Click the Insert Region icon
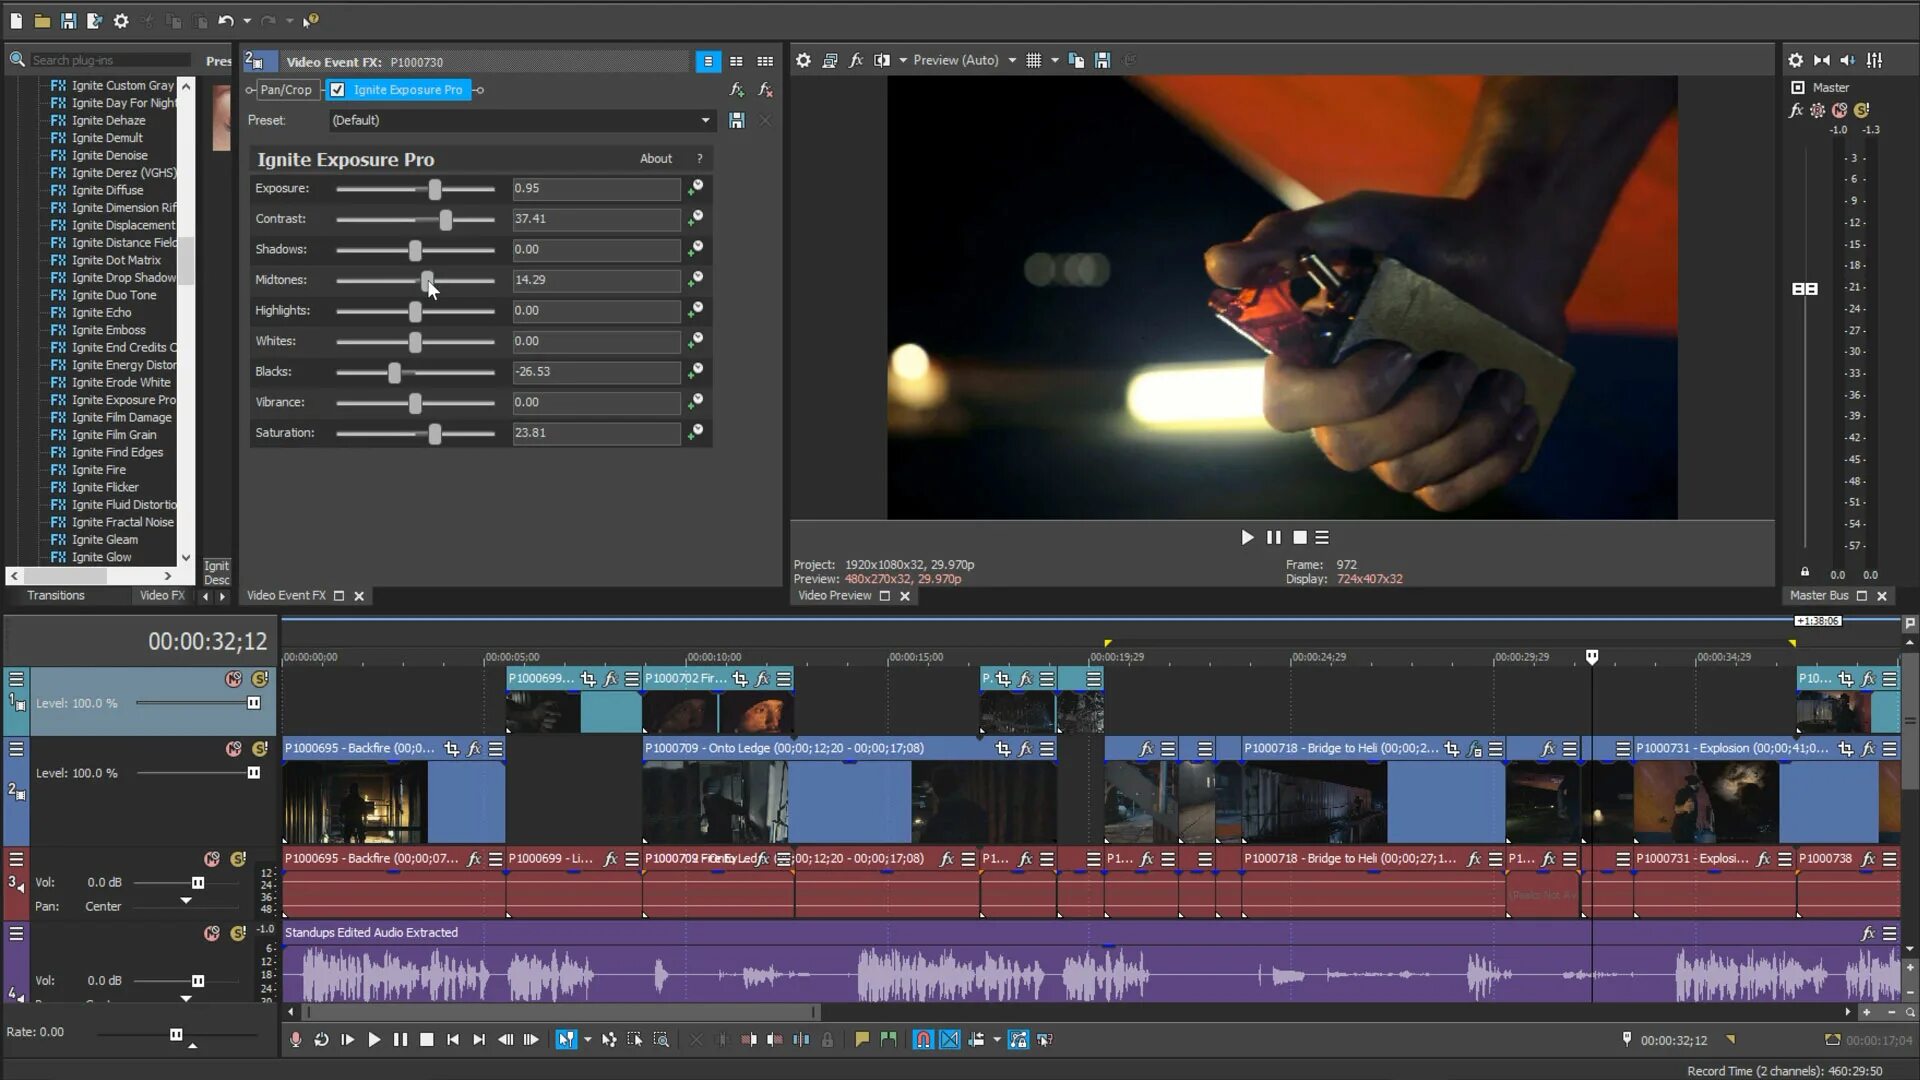Image resolution: width=1920 pixels, height=1080 pixels. tap(888, 1040)
